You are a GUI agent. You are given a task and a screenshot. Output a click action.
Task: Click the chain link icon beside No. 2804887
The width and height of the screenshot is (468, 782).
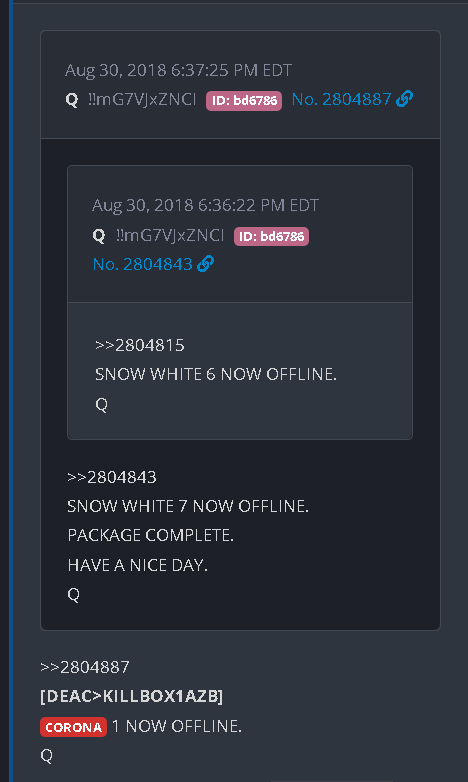(404, 99)
